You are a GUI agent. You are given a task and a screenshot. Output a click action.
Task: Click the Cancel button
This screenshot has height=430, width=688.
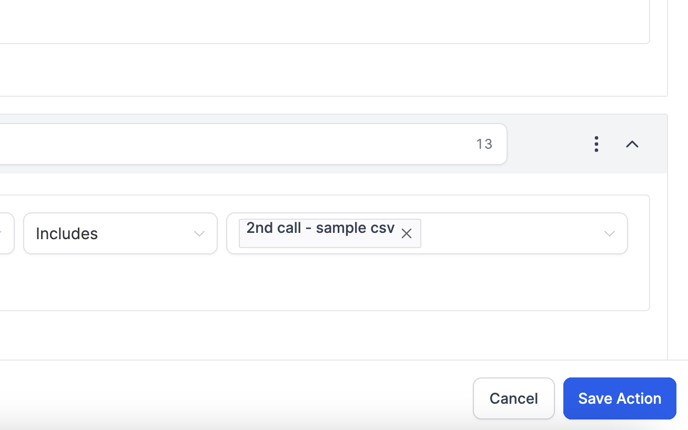[x=513, y=398]
